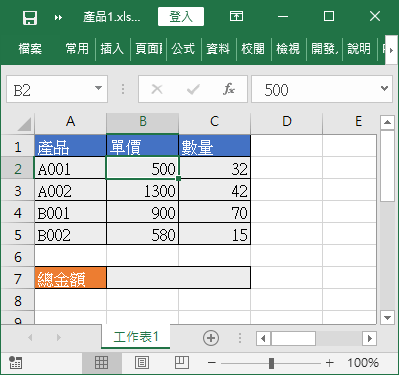Click the Save disk icon
This screenshot has height=375, width=399.
click(30, 17)
